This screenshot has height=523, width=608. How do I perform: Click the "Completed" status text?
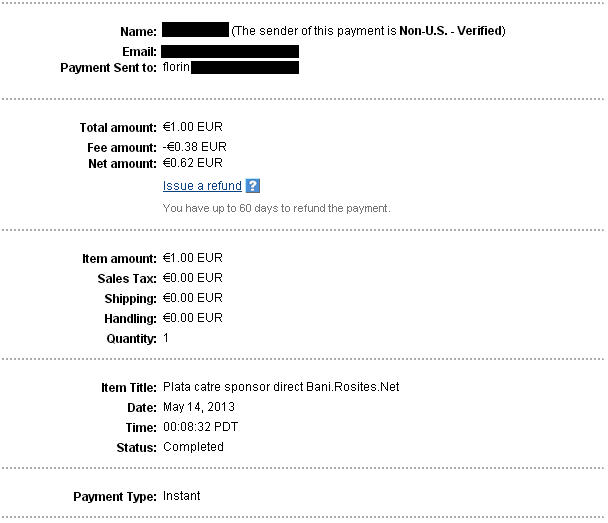click(x=193, y=447)
